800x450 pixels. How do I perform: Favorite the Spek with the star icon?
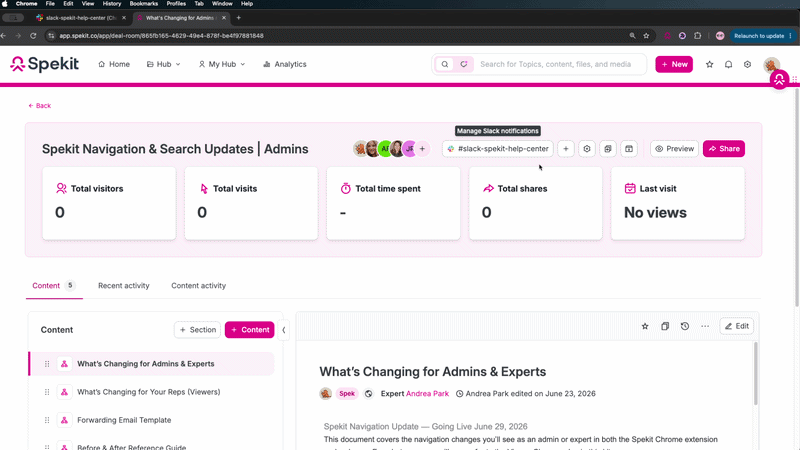[x=645, y=326]
